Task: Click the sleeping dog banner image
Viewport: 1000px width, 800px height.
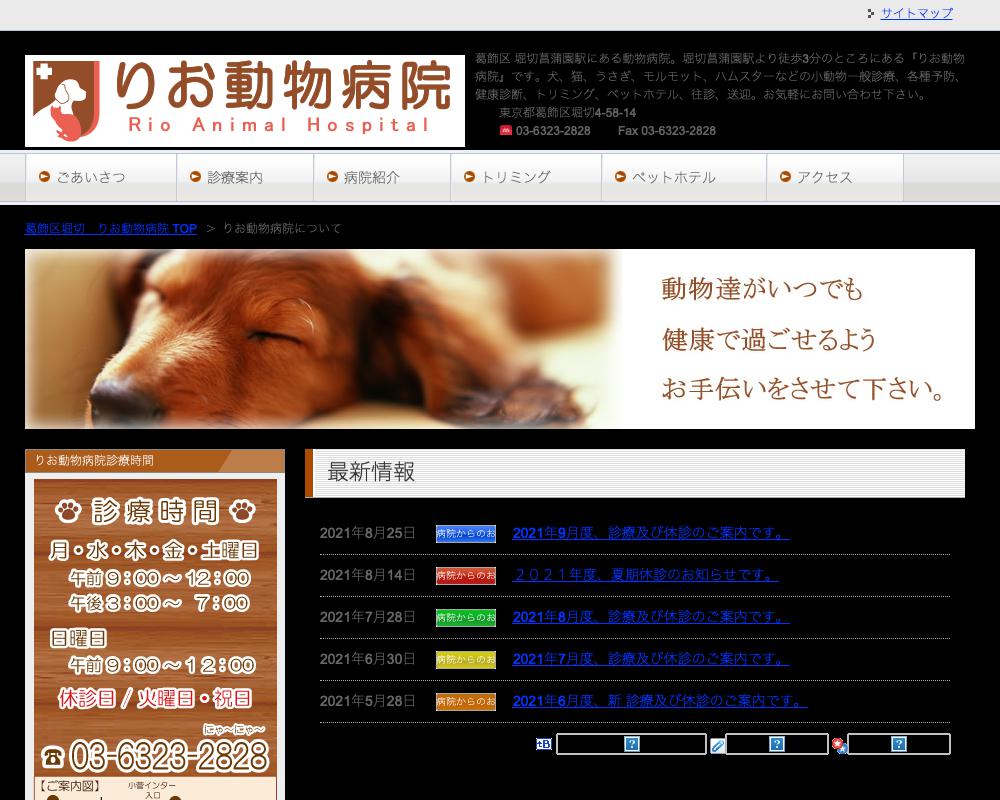Action: click(x=300, y=338)
